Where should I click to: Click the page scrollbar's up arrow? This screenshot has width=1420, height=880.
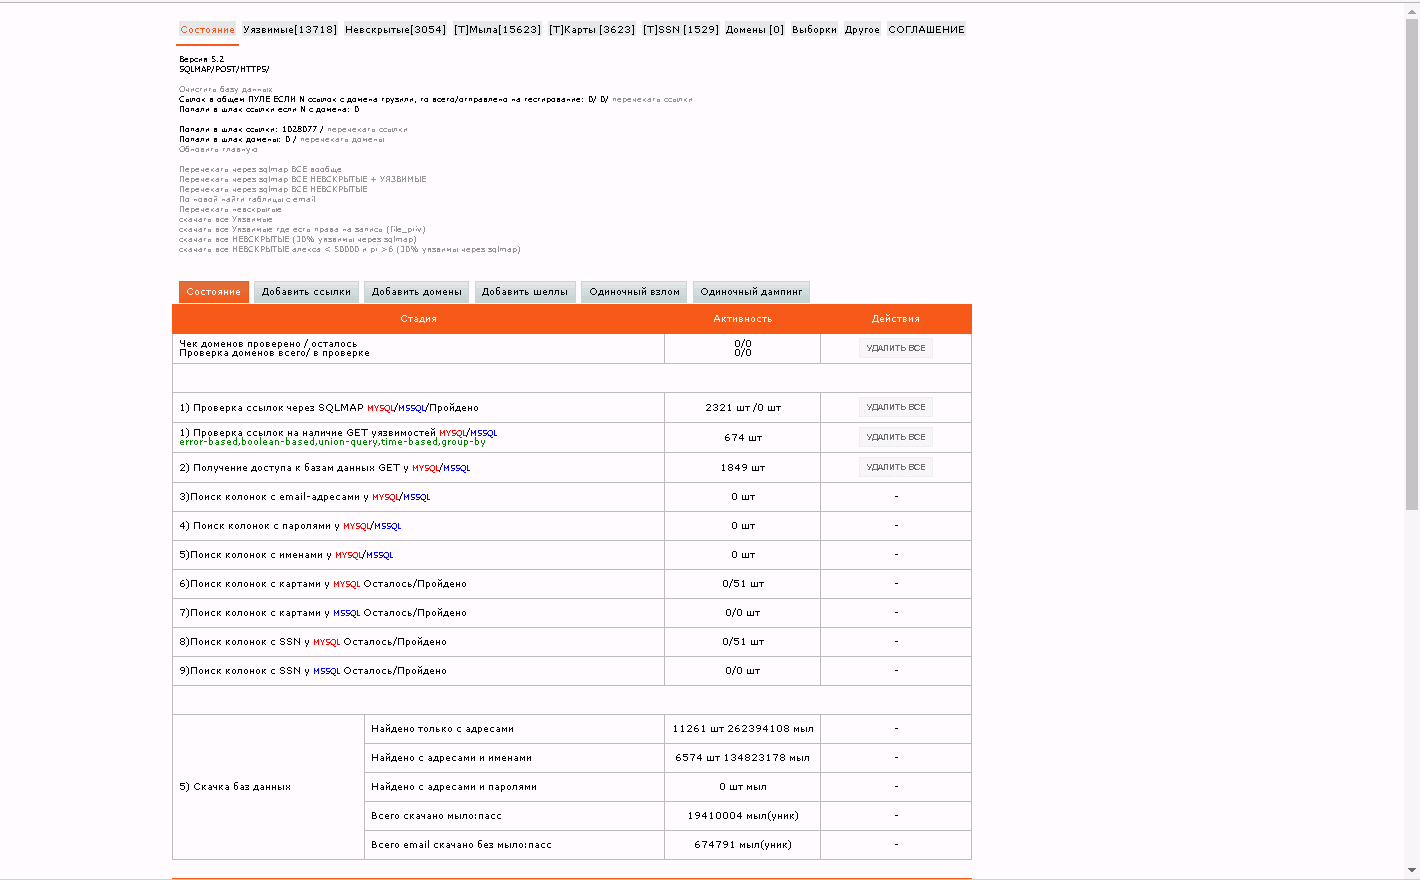click(x=1412, y=10)
